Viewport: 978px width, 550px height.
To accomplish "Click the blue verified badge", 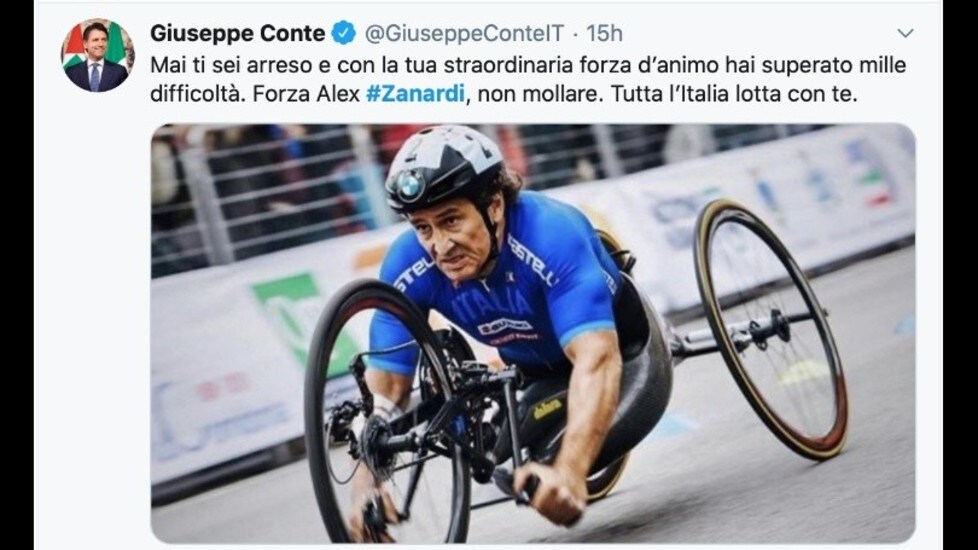I will (343, 33).
